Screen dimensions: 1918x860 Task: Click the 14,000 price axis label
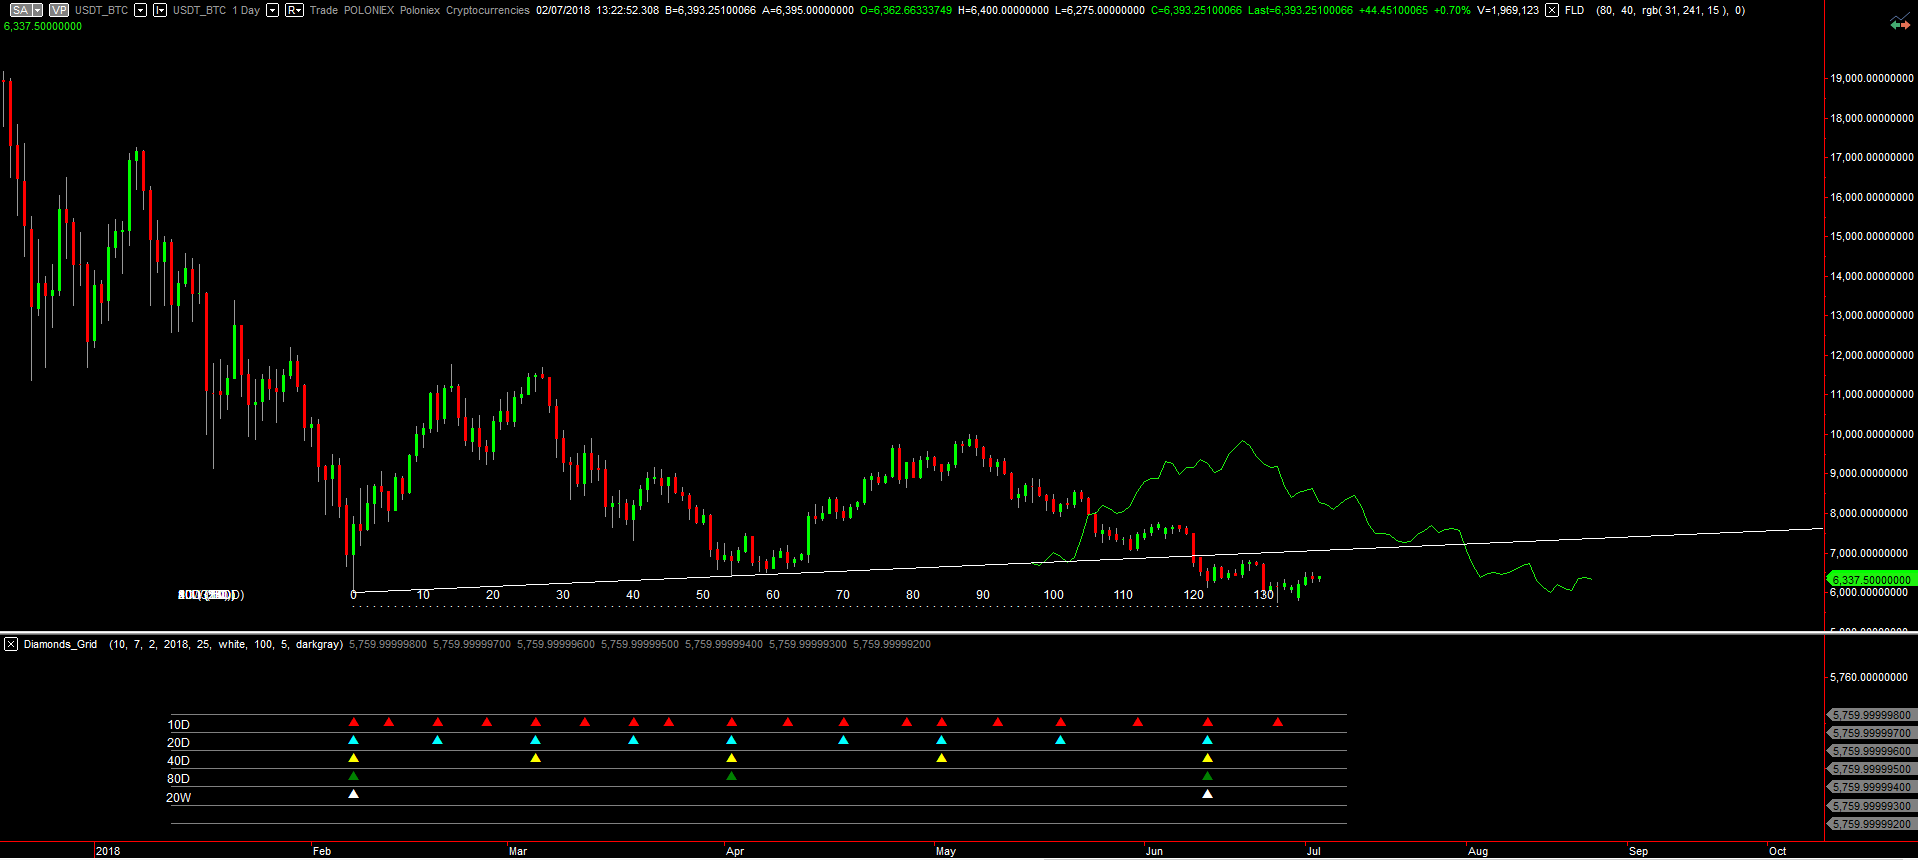tap(1872, 276)
